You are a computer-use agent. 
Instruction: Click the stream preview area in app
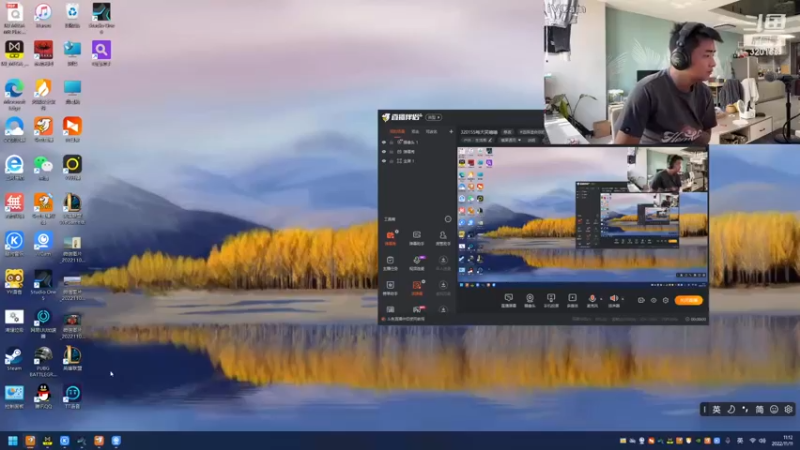pyautogui.click(x=582, y=218)
